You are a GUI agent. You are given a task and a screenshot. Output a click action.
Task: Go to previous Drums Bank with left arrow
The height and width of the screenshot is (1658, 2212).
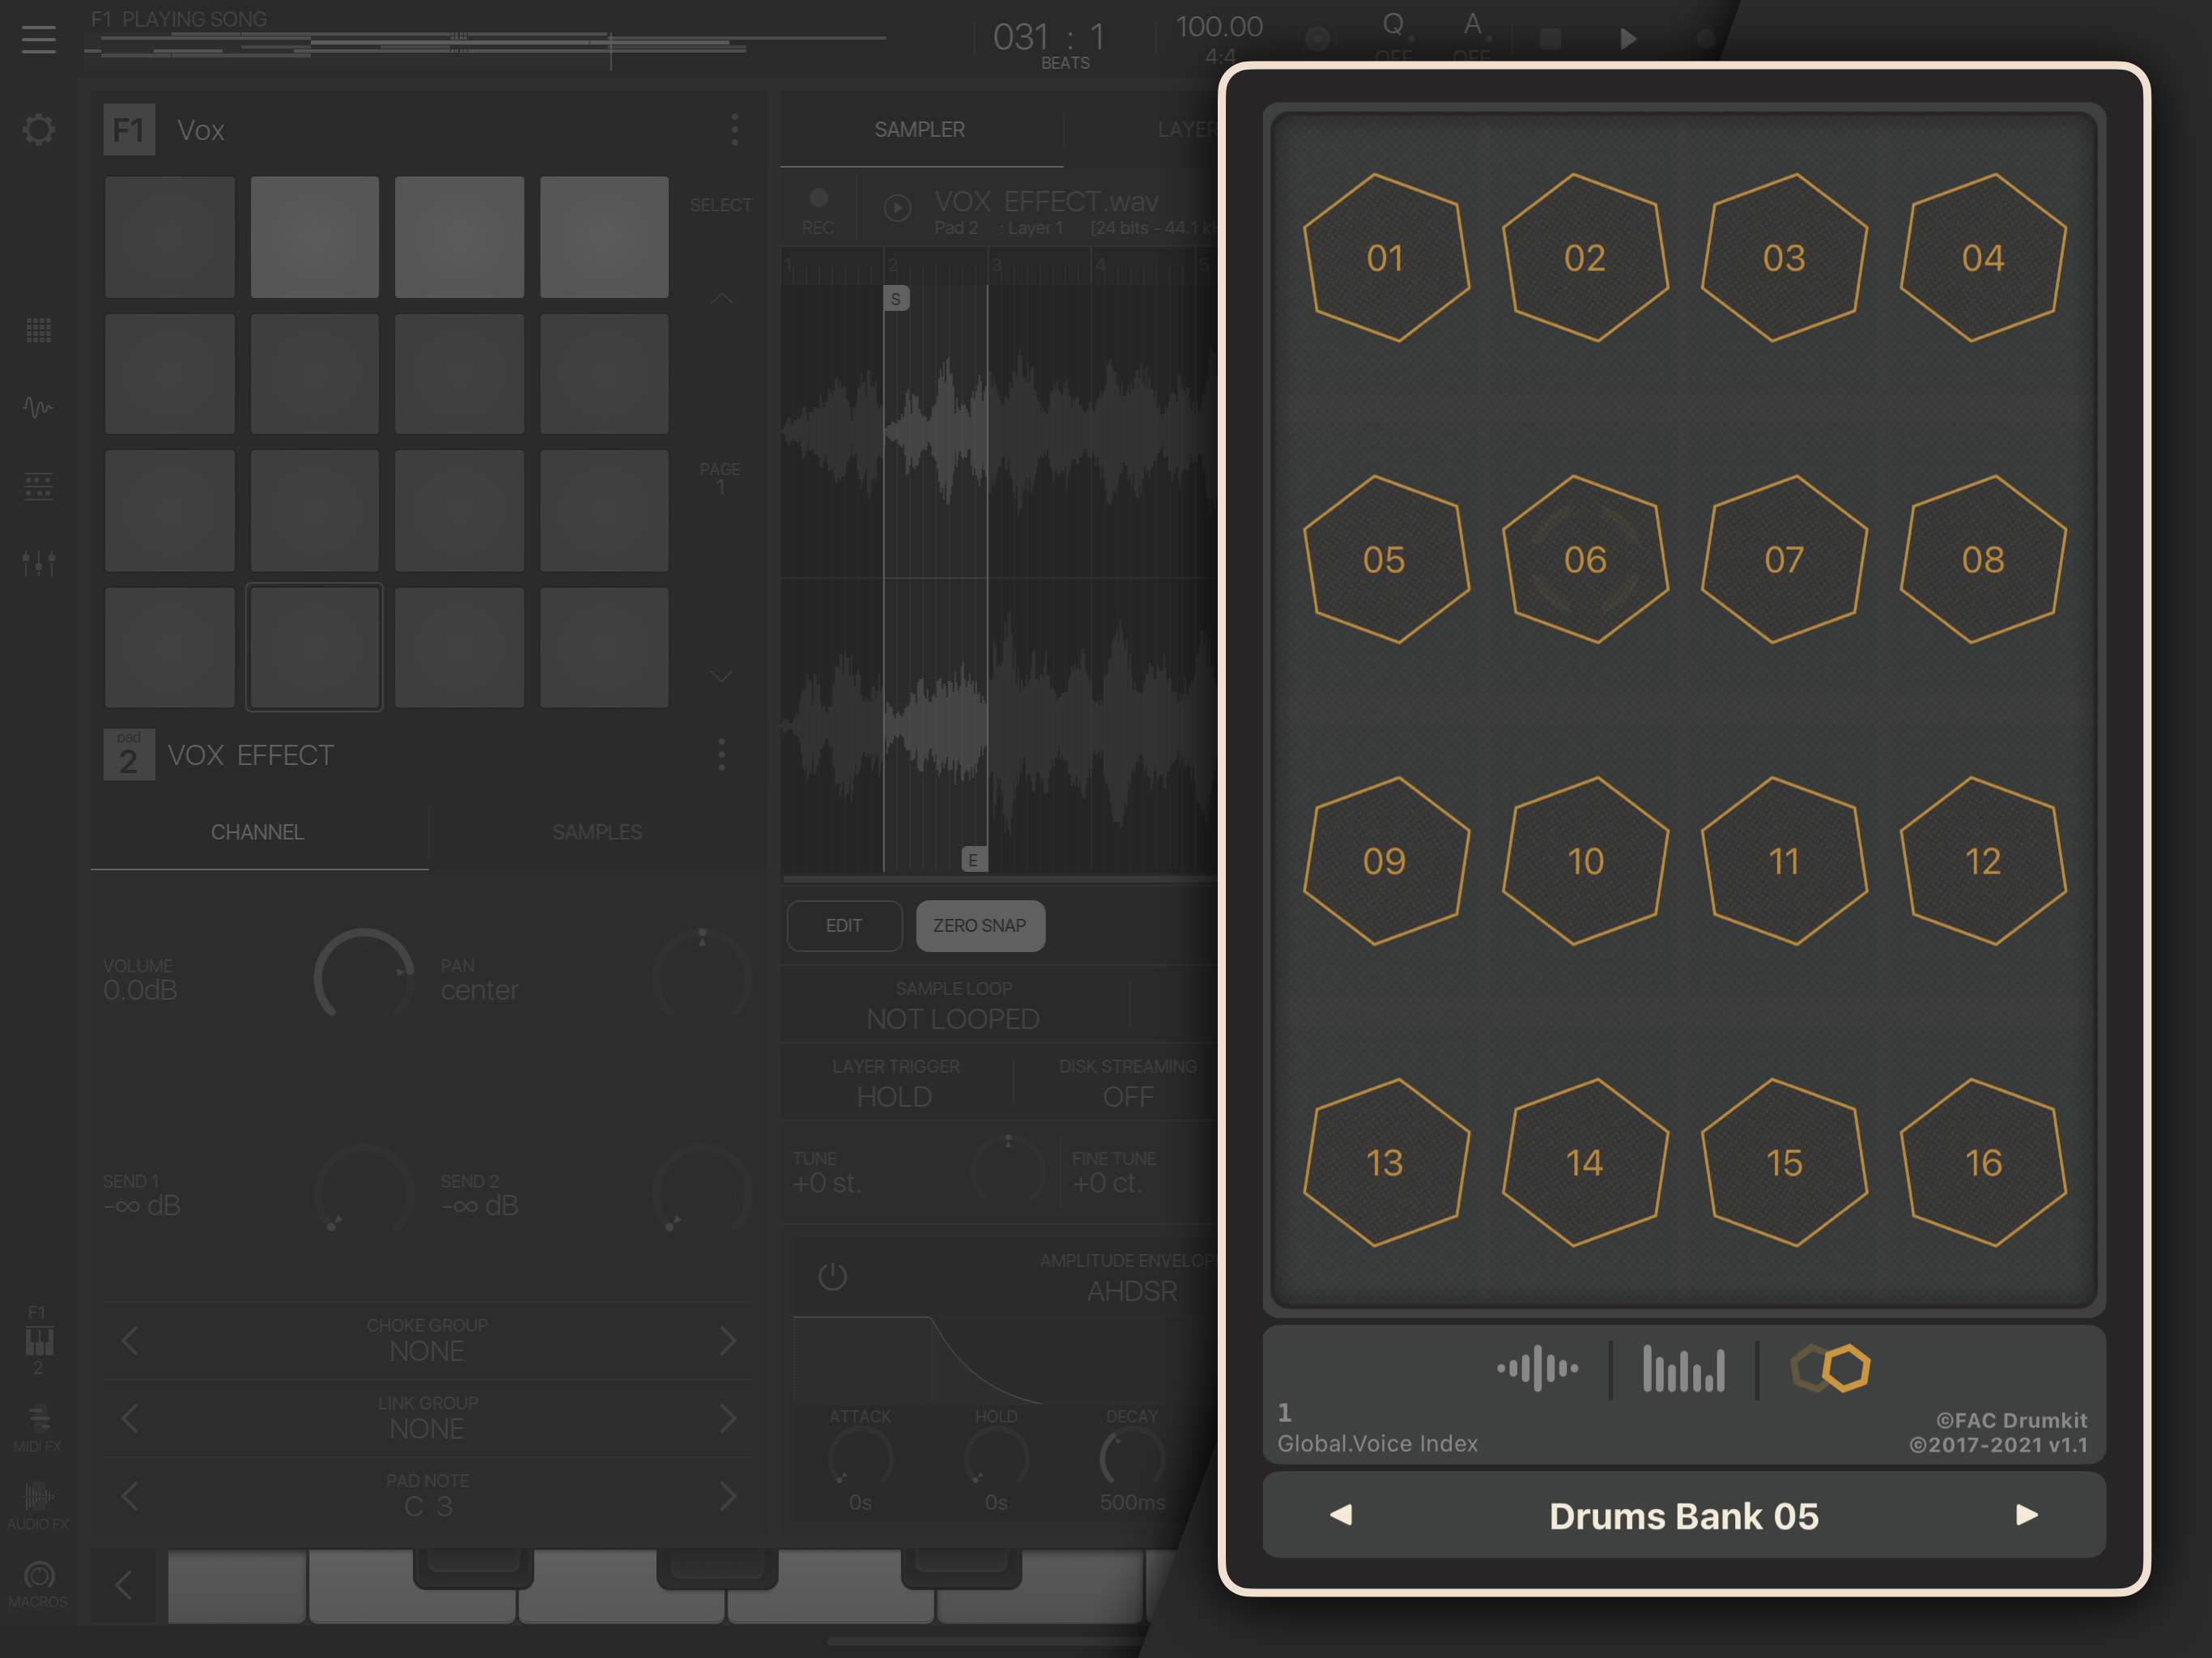1341,1515
